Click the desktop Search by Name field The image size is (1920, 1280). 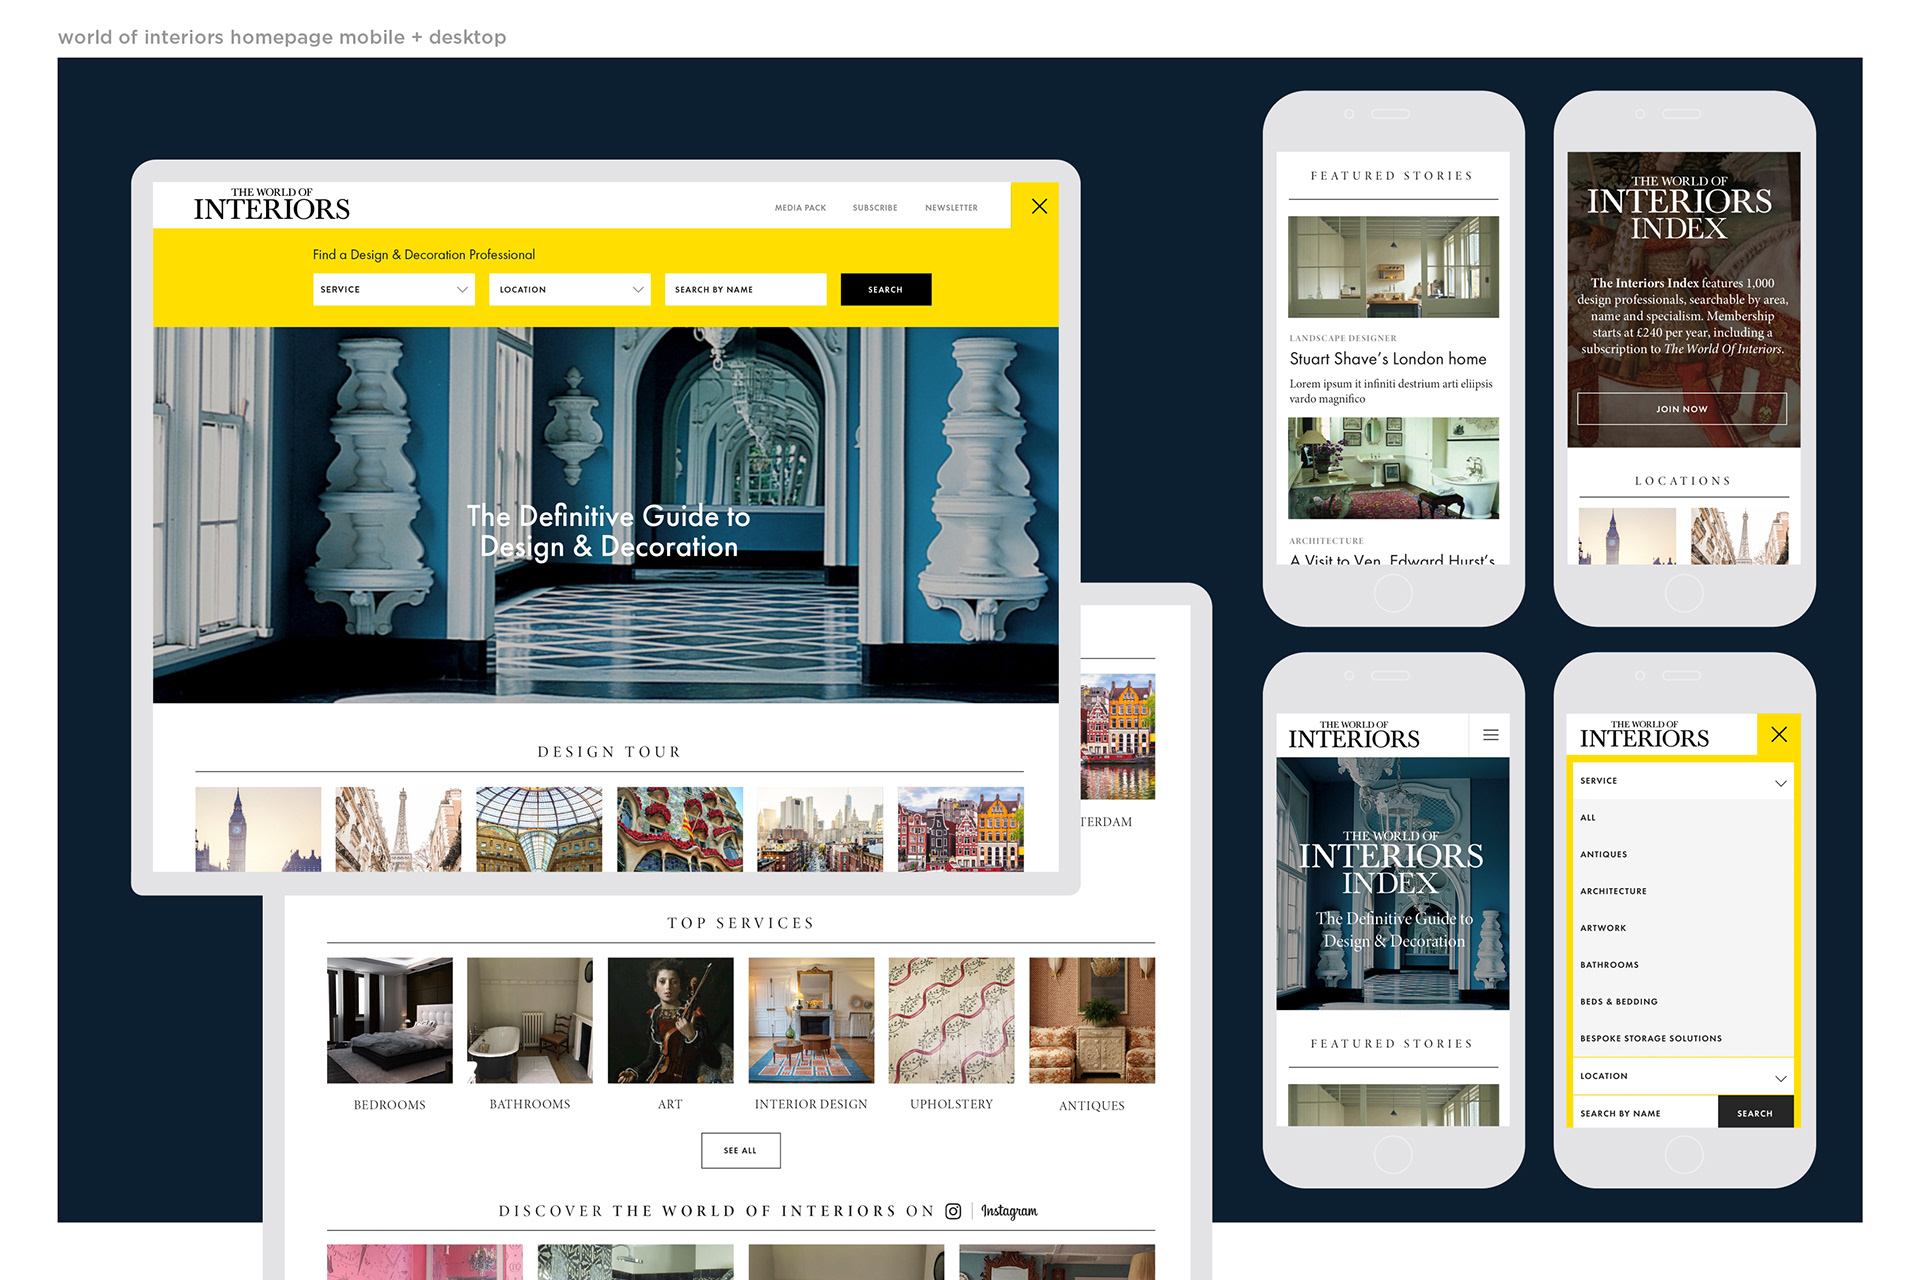click(746, 289)
